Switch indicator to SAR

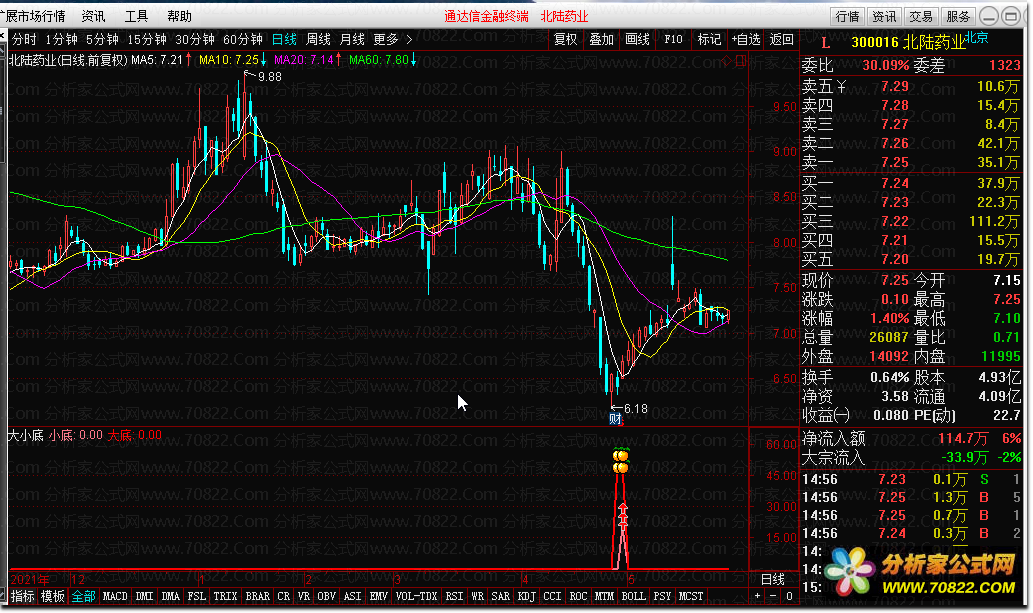(501, 596)
